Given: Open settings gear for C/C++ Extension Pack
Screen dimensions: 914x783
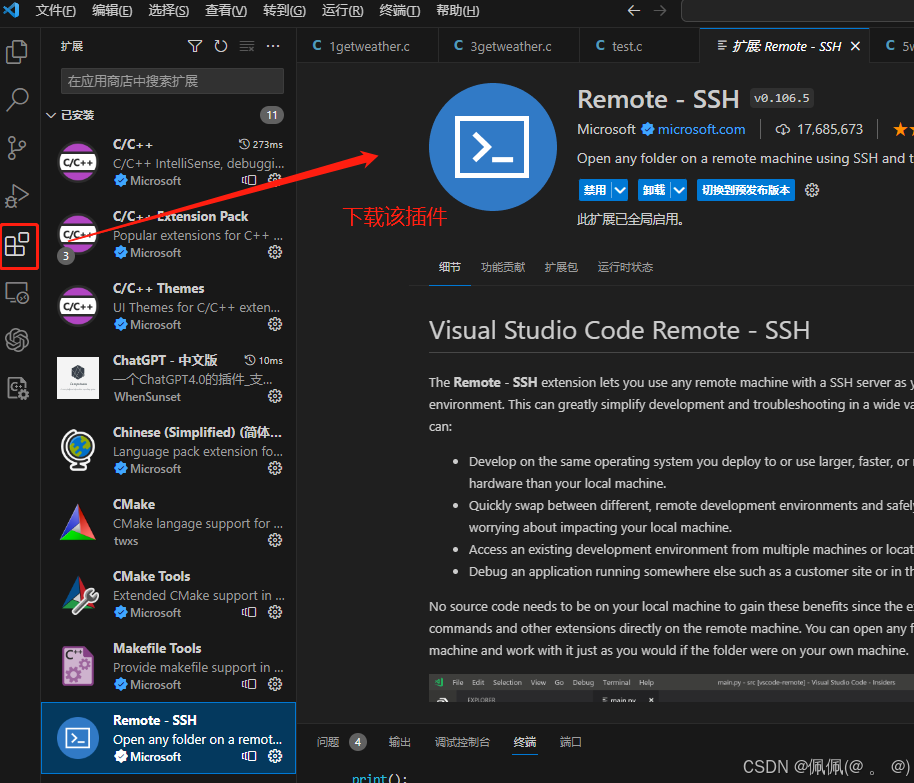Looking at the screenshot, I should click(275, 252).
